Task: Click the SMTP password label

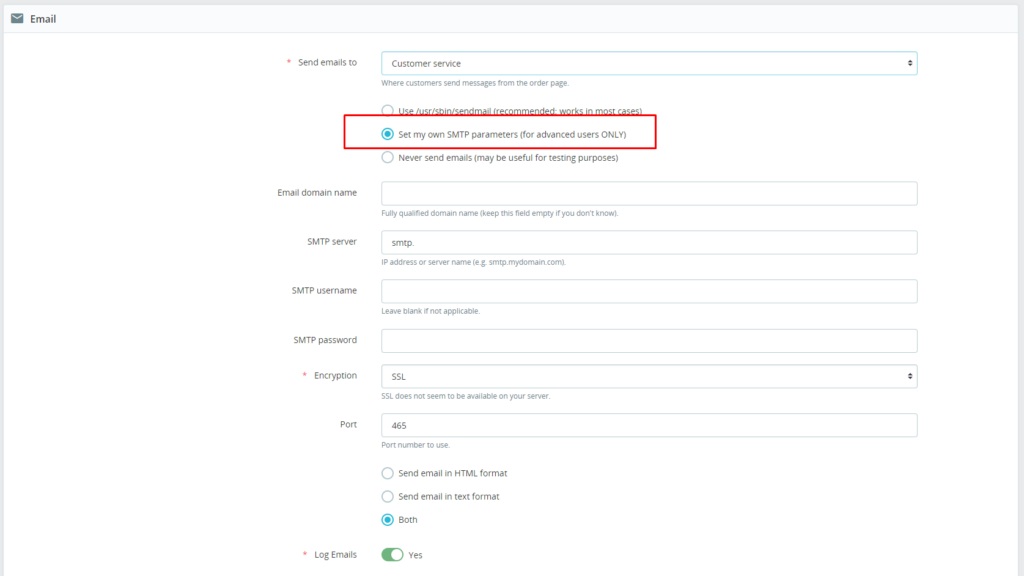Action: (325, 340)
